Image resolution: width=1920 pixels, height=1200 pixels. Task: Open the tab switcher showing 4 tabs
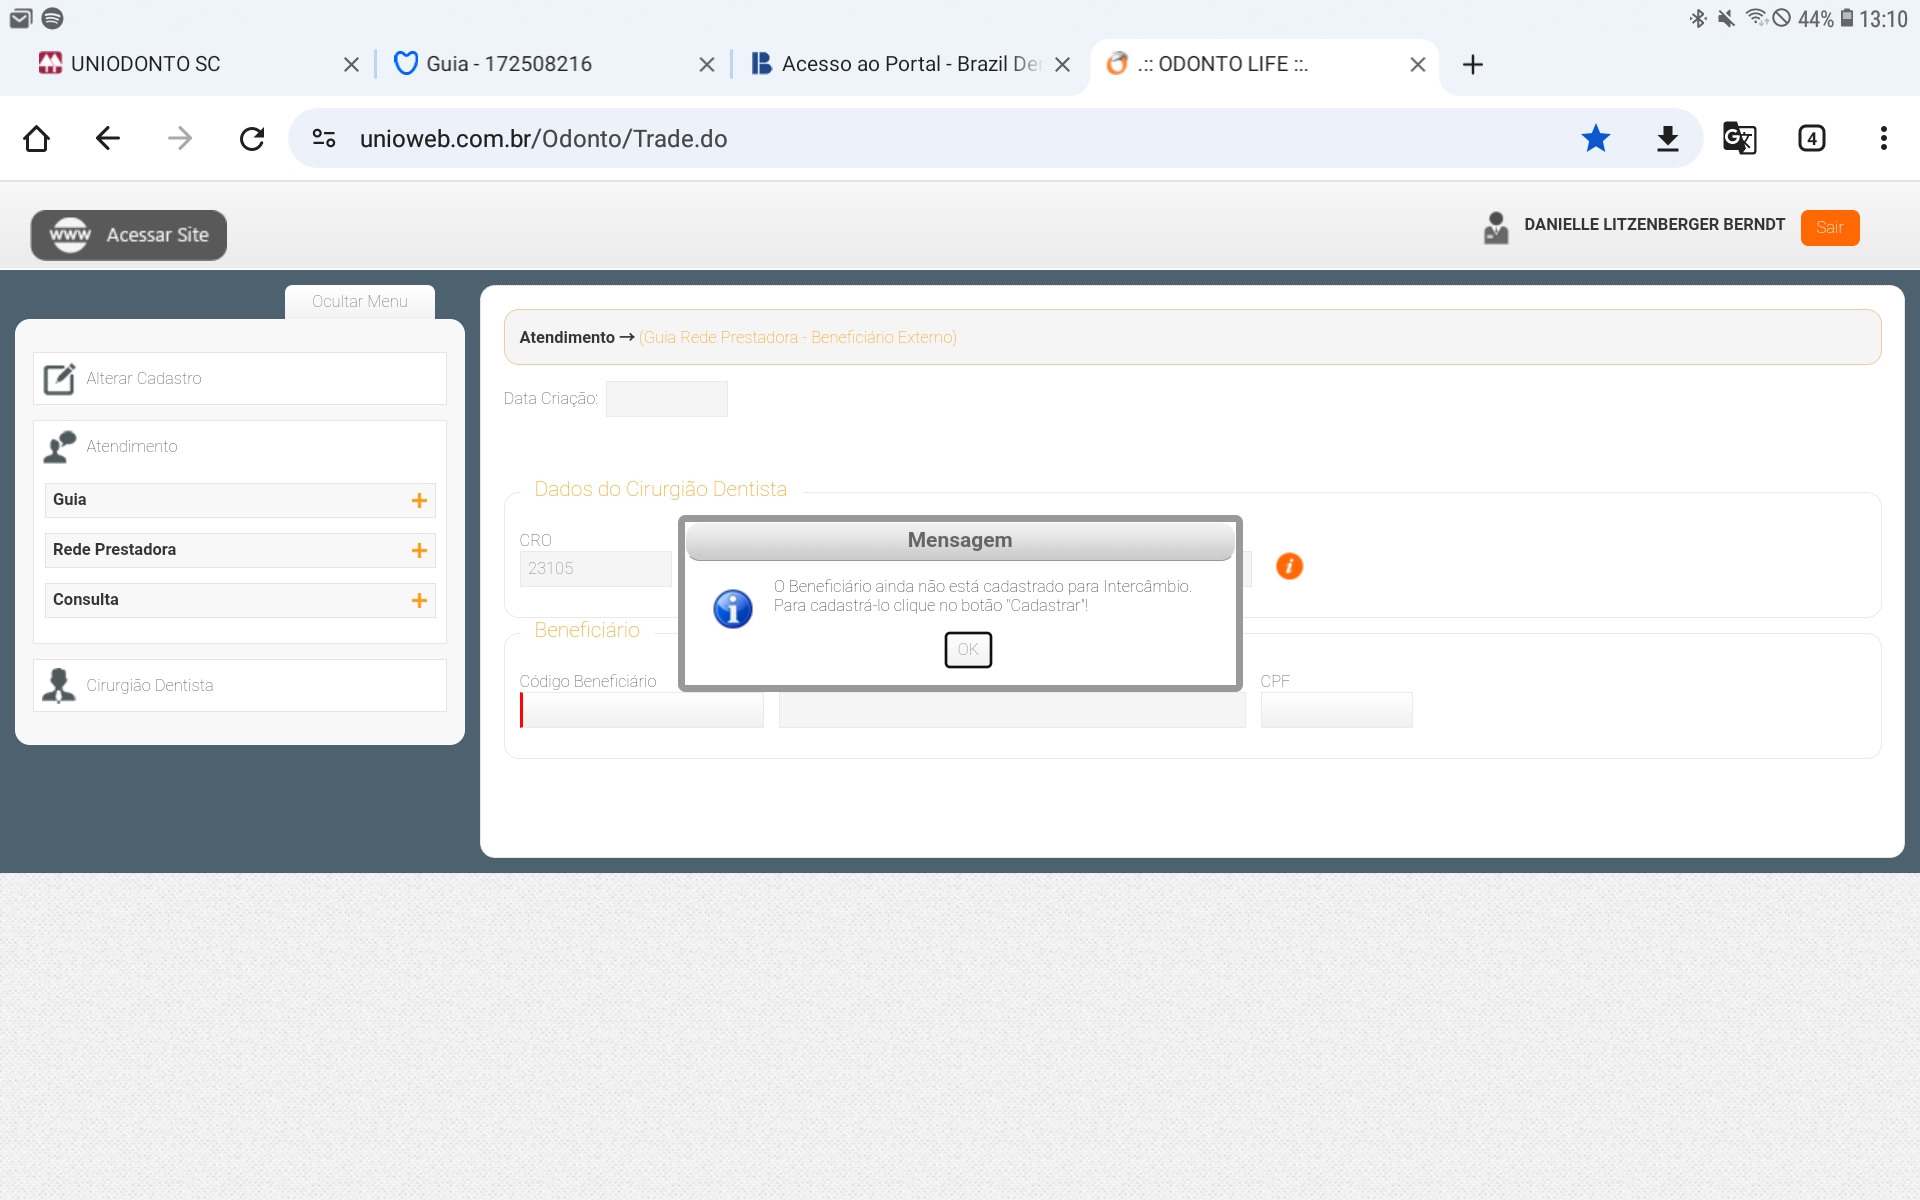pos(1811,138)
